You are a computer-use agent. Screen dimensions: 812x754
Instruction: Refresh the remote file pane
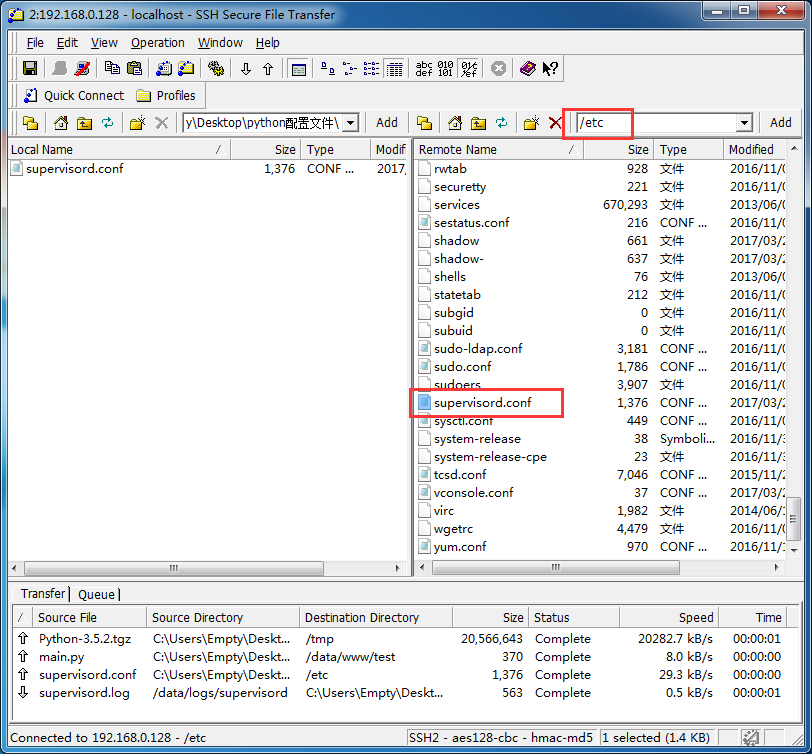[501, 123]
